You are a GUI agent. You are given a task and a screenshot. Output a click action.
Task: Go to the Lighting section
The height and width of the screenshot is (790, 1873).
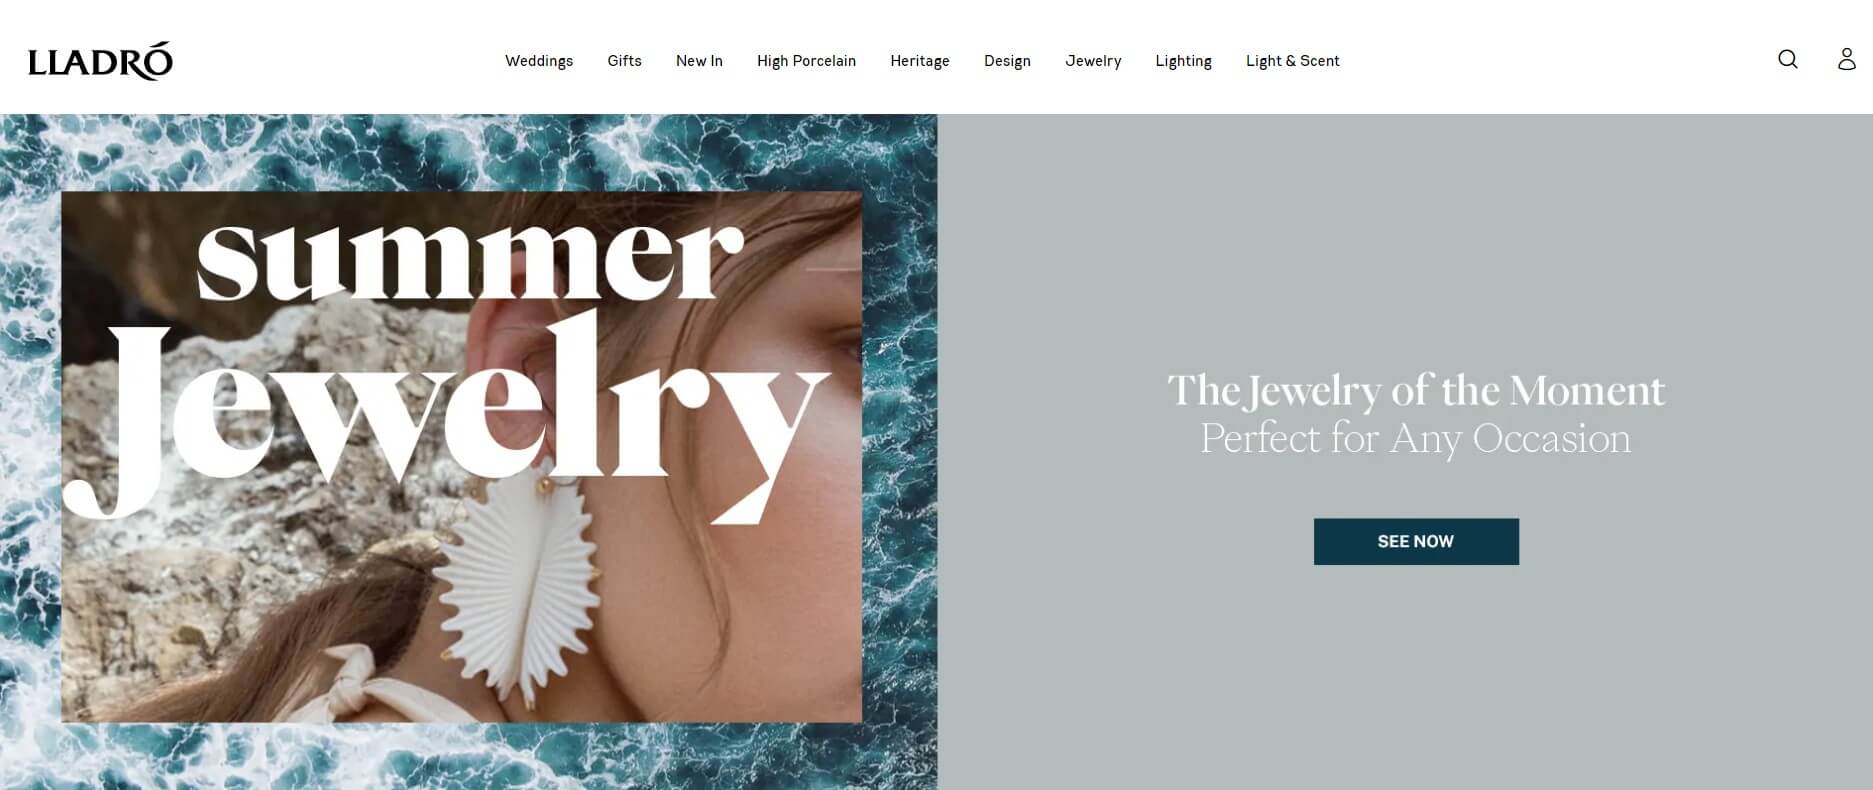(x=1183, y=61)
